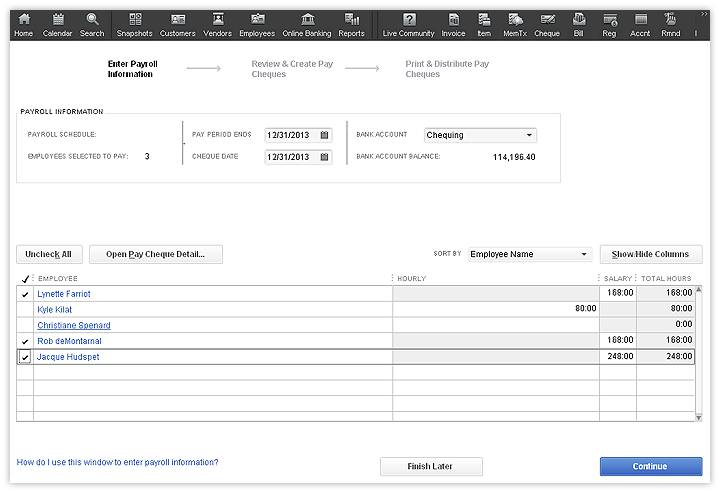
Task: Click the Salary column header
Action: (x=618, y=279)
